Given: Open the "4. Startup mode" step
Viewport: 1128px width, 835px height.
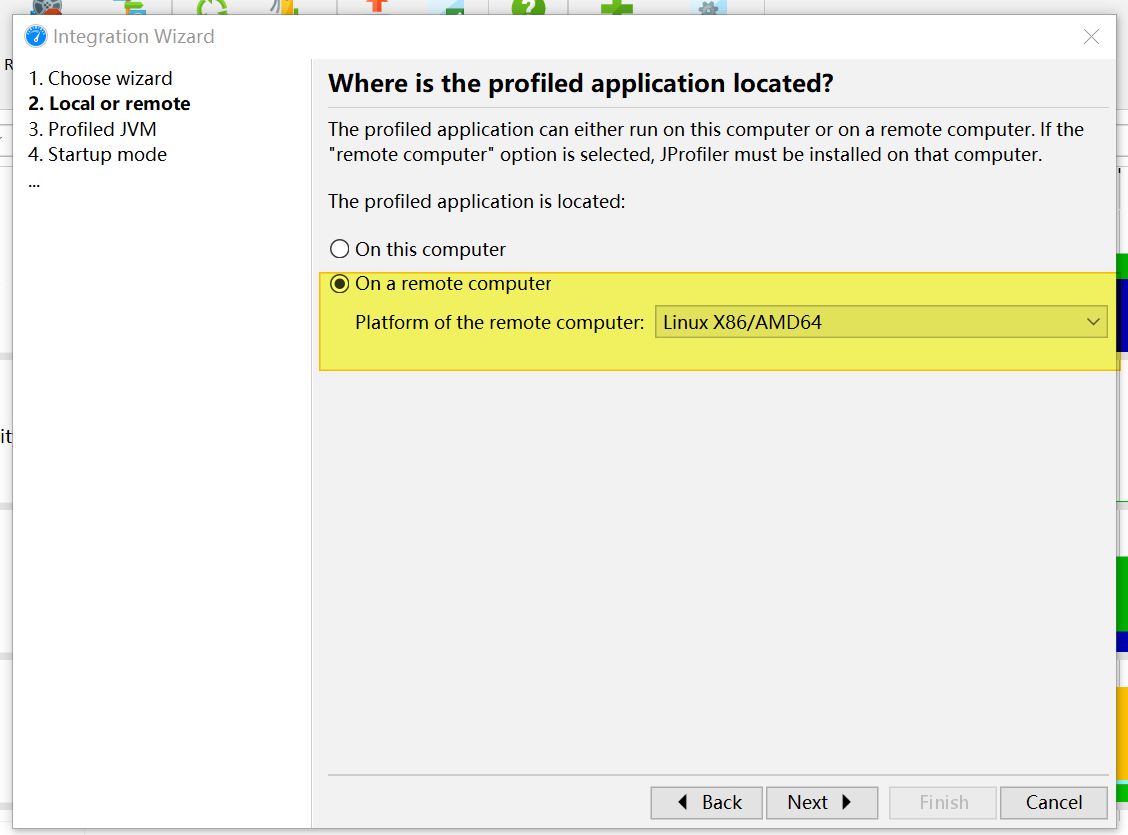Looking at the screenshot, I should click(x=97, y=155).
